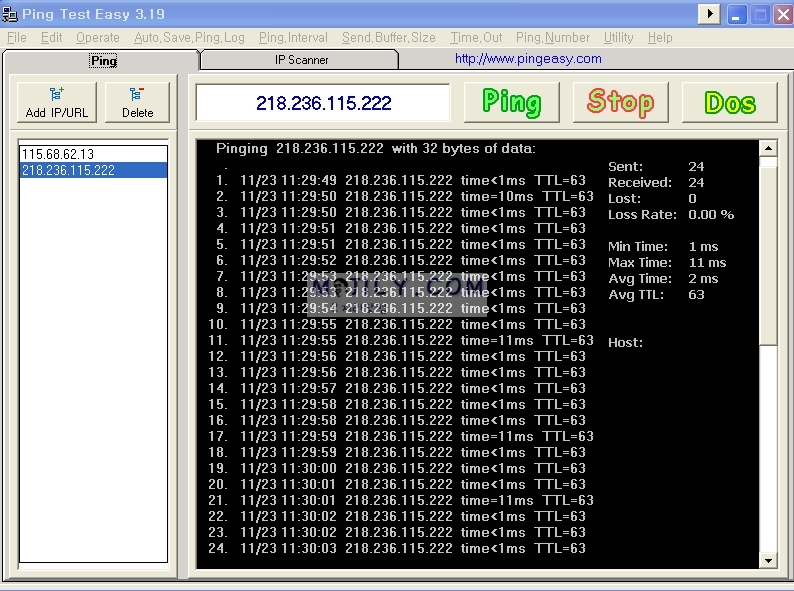The image size is (794, 591).
Task: Click ping result line 24 at 11:30:03
Action: click(x=397, y=548)
